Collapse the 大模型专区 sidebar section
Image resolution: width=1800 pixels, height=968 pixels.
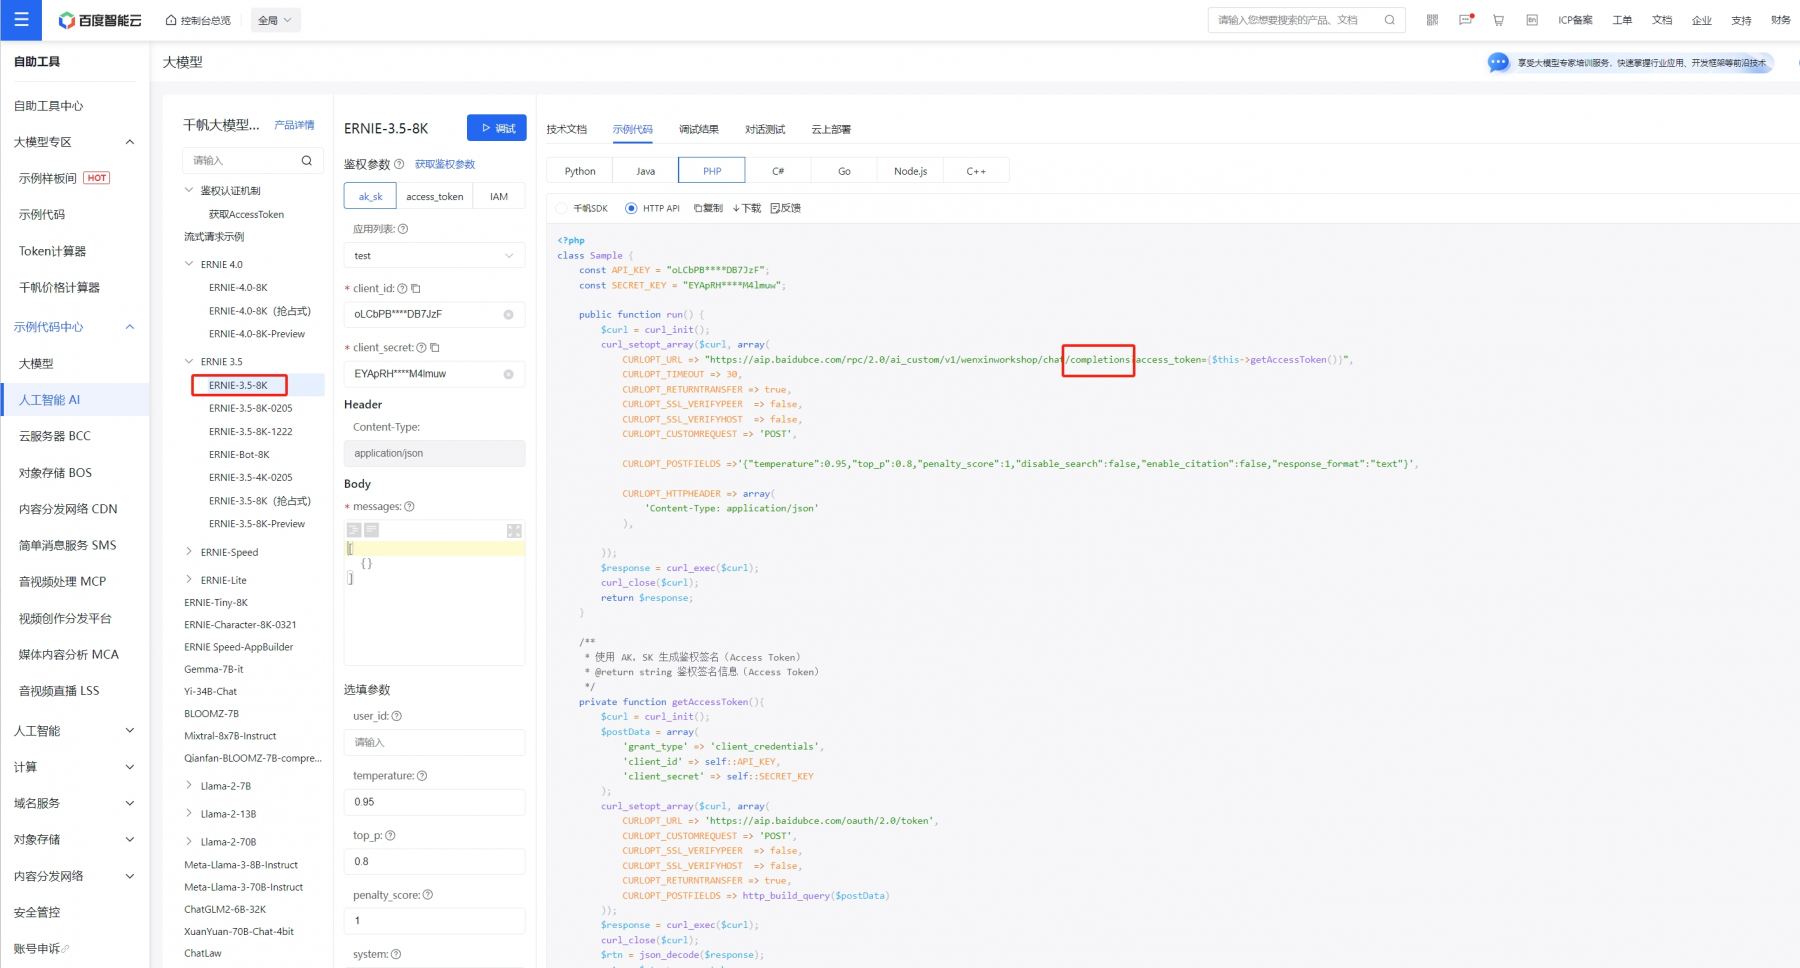pos(130,142)
